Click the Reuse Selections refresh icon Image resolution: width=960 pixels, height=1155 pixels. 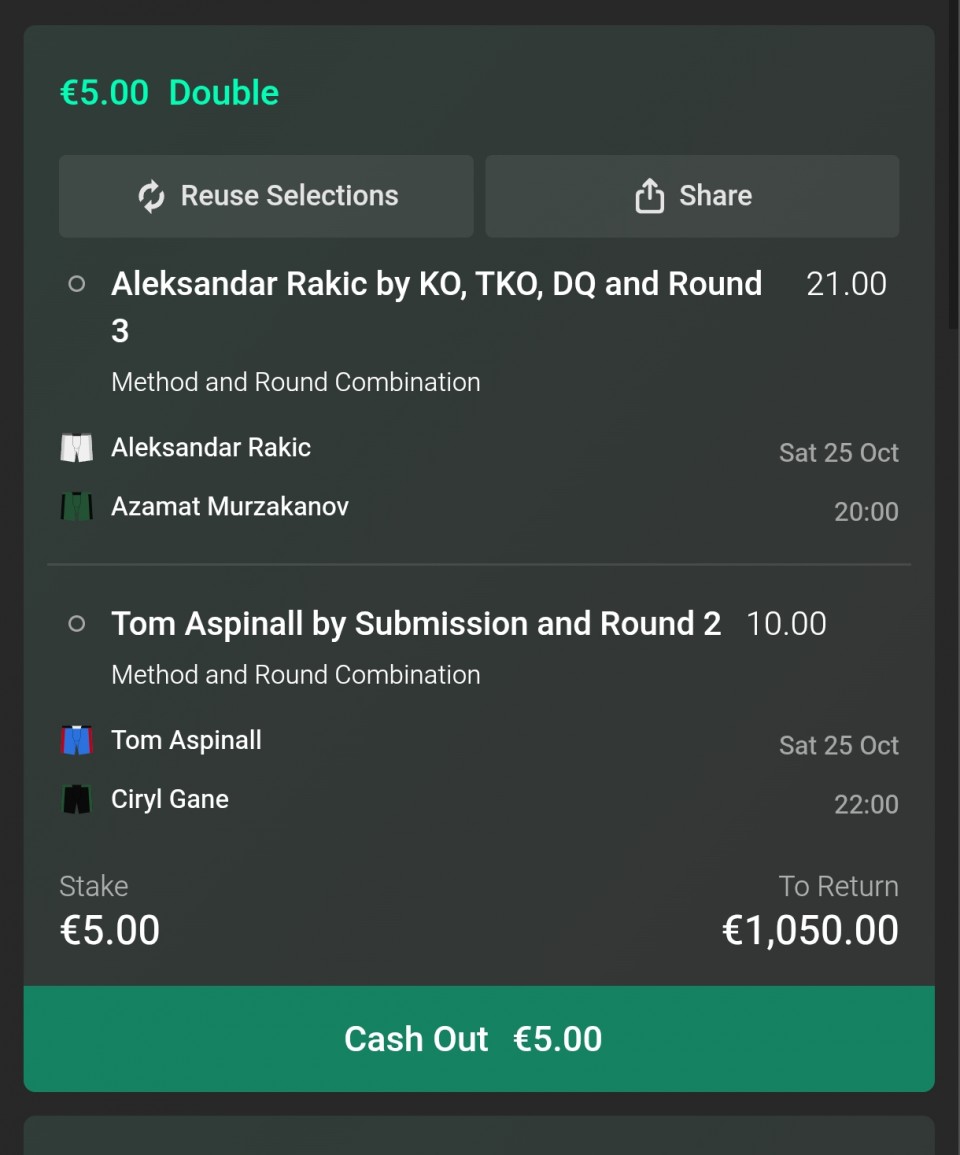(x=151, y=196)
